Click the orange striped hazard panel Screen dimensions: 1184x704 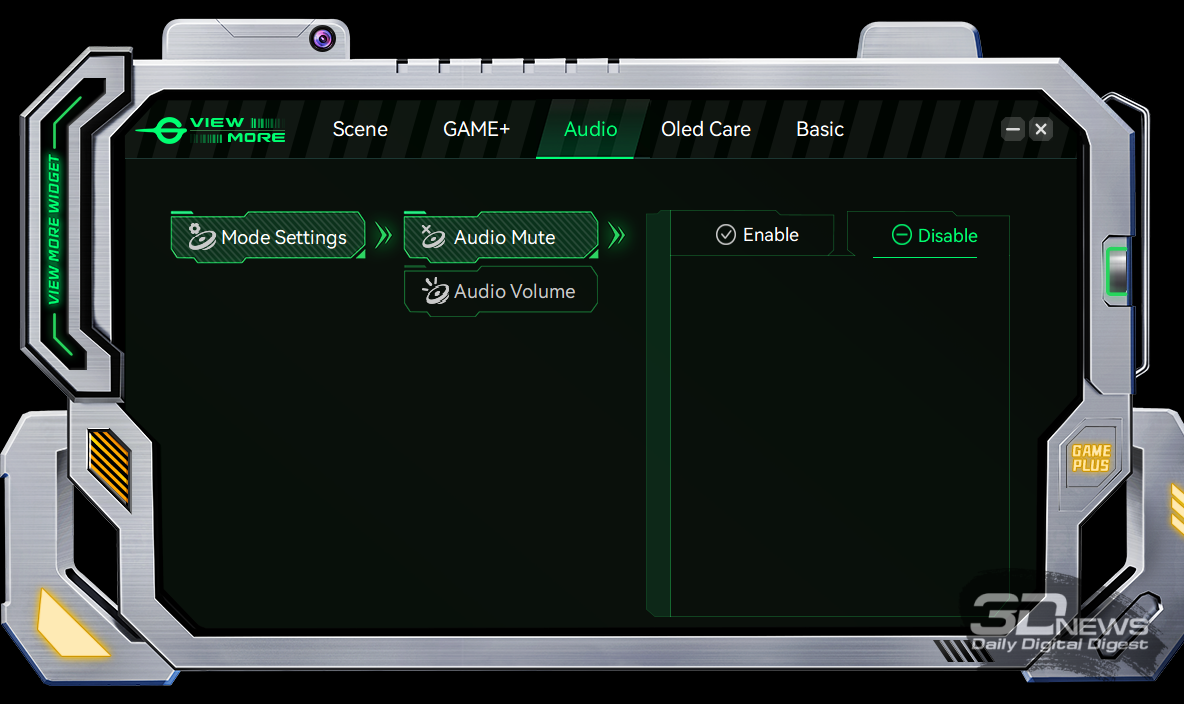[108, 466]
